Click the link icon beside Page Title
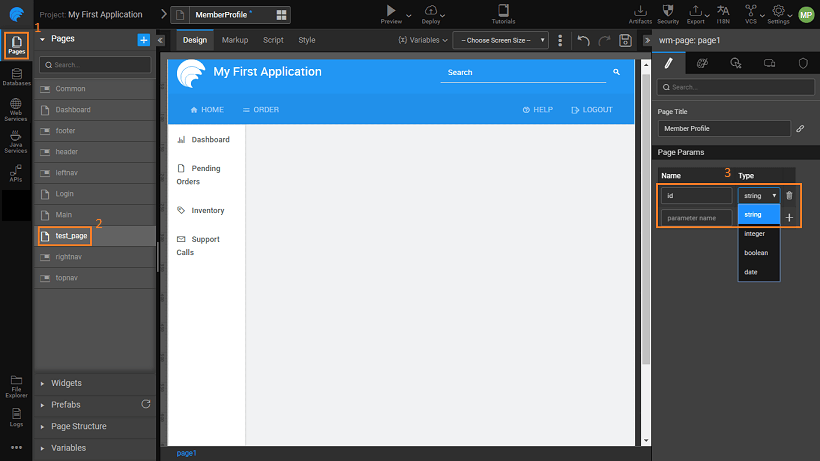This screenshot has width=820, height=461. click(x=800, y=129)
